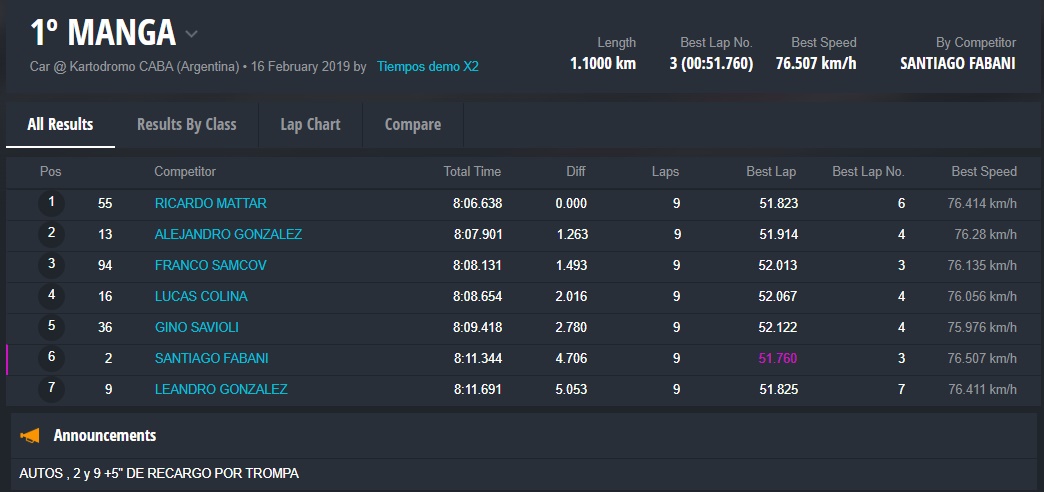Screen dimensions: 1044x492
Task: Expand the 1º MANGA session dropdown
Action: [191, 34]
